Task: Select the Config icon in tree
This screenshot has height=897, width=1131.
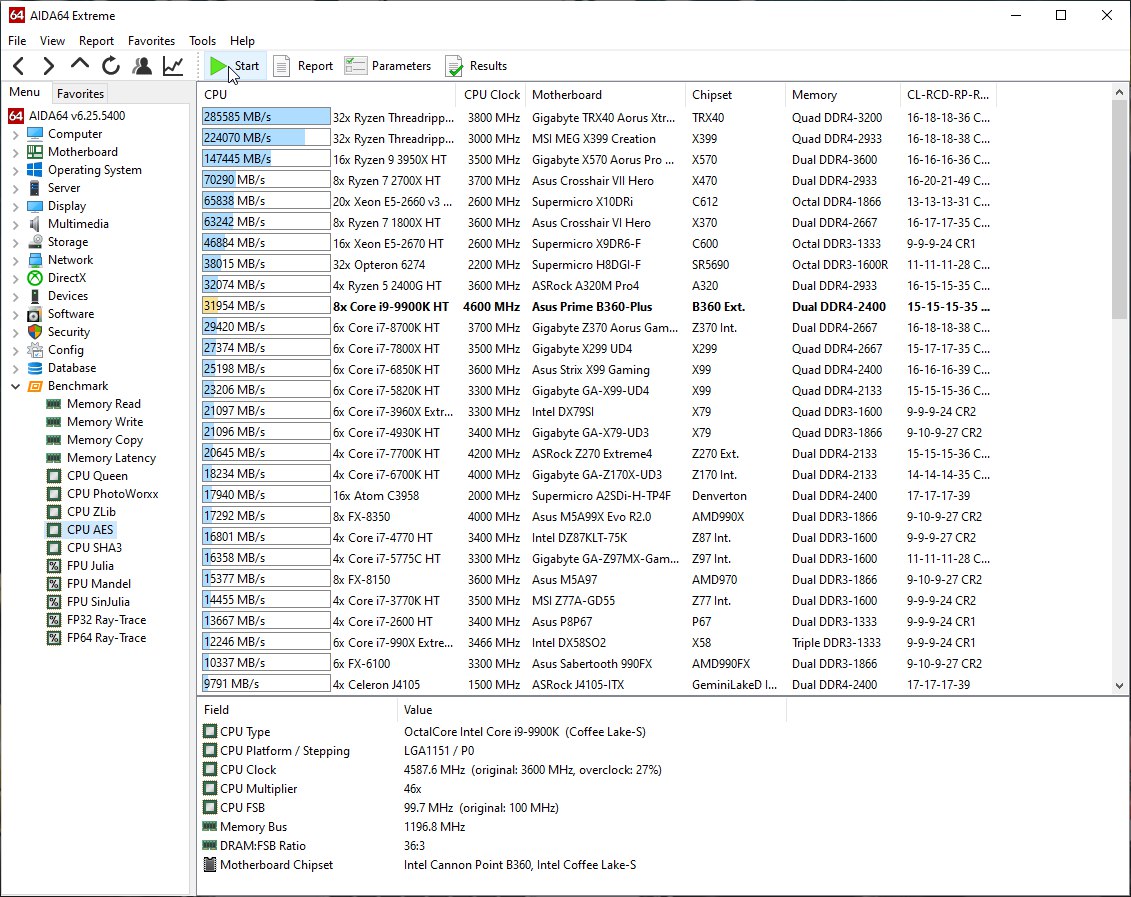Action: tap(35, 350)
